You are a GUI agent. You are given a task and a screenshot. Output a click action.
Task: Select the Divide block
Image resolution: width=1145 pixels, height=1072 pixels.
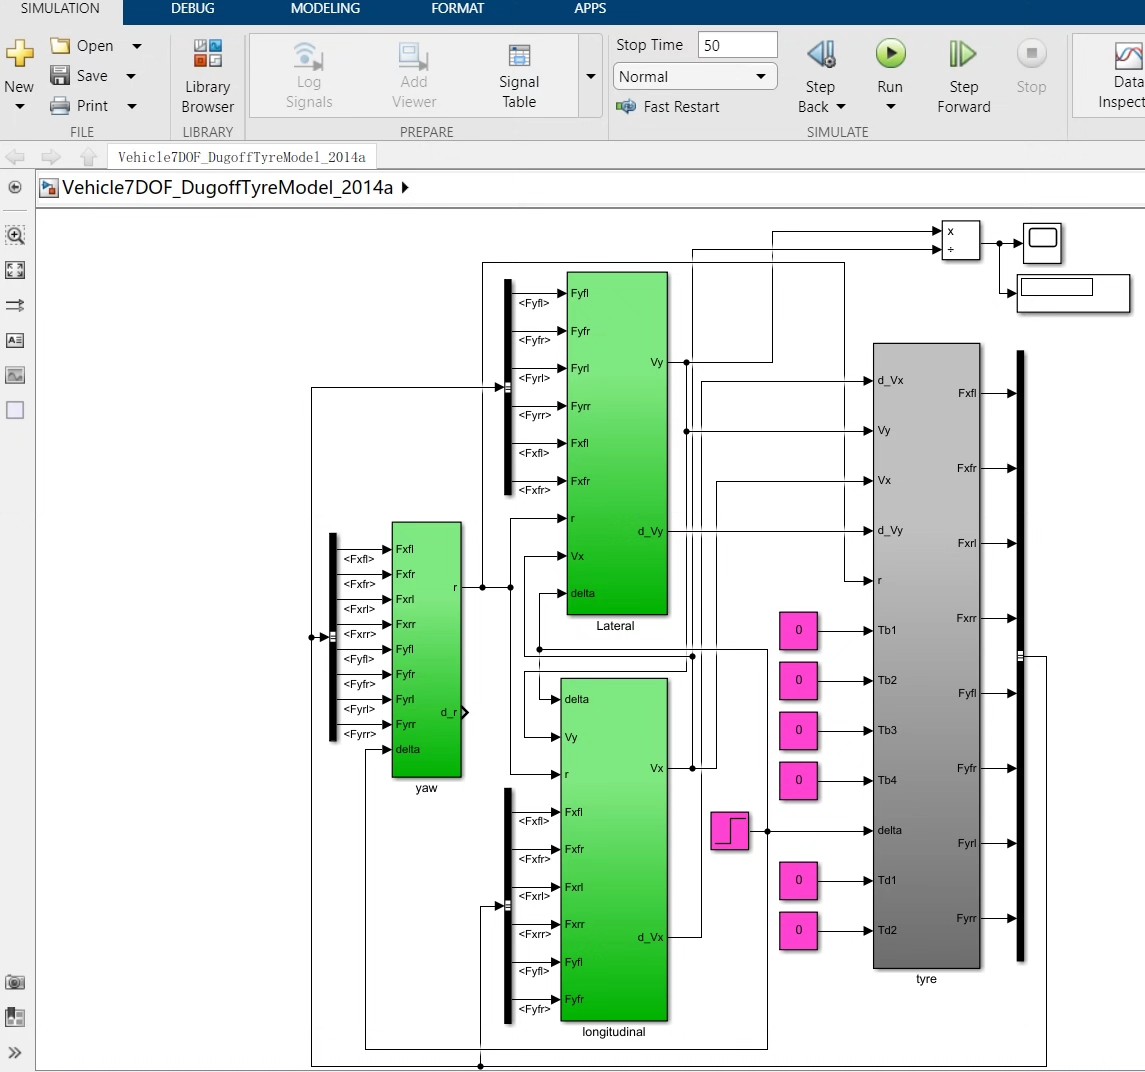(x=960, y=240)
